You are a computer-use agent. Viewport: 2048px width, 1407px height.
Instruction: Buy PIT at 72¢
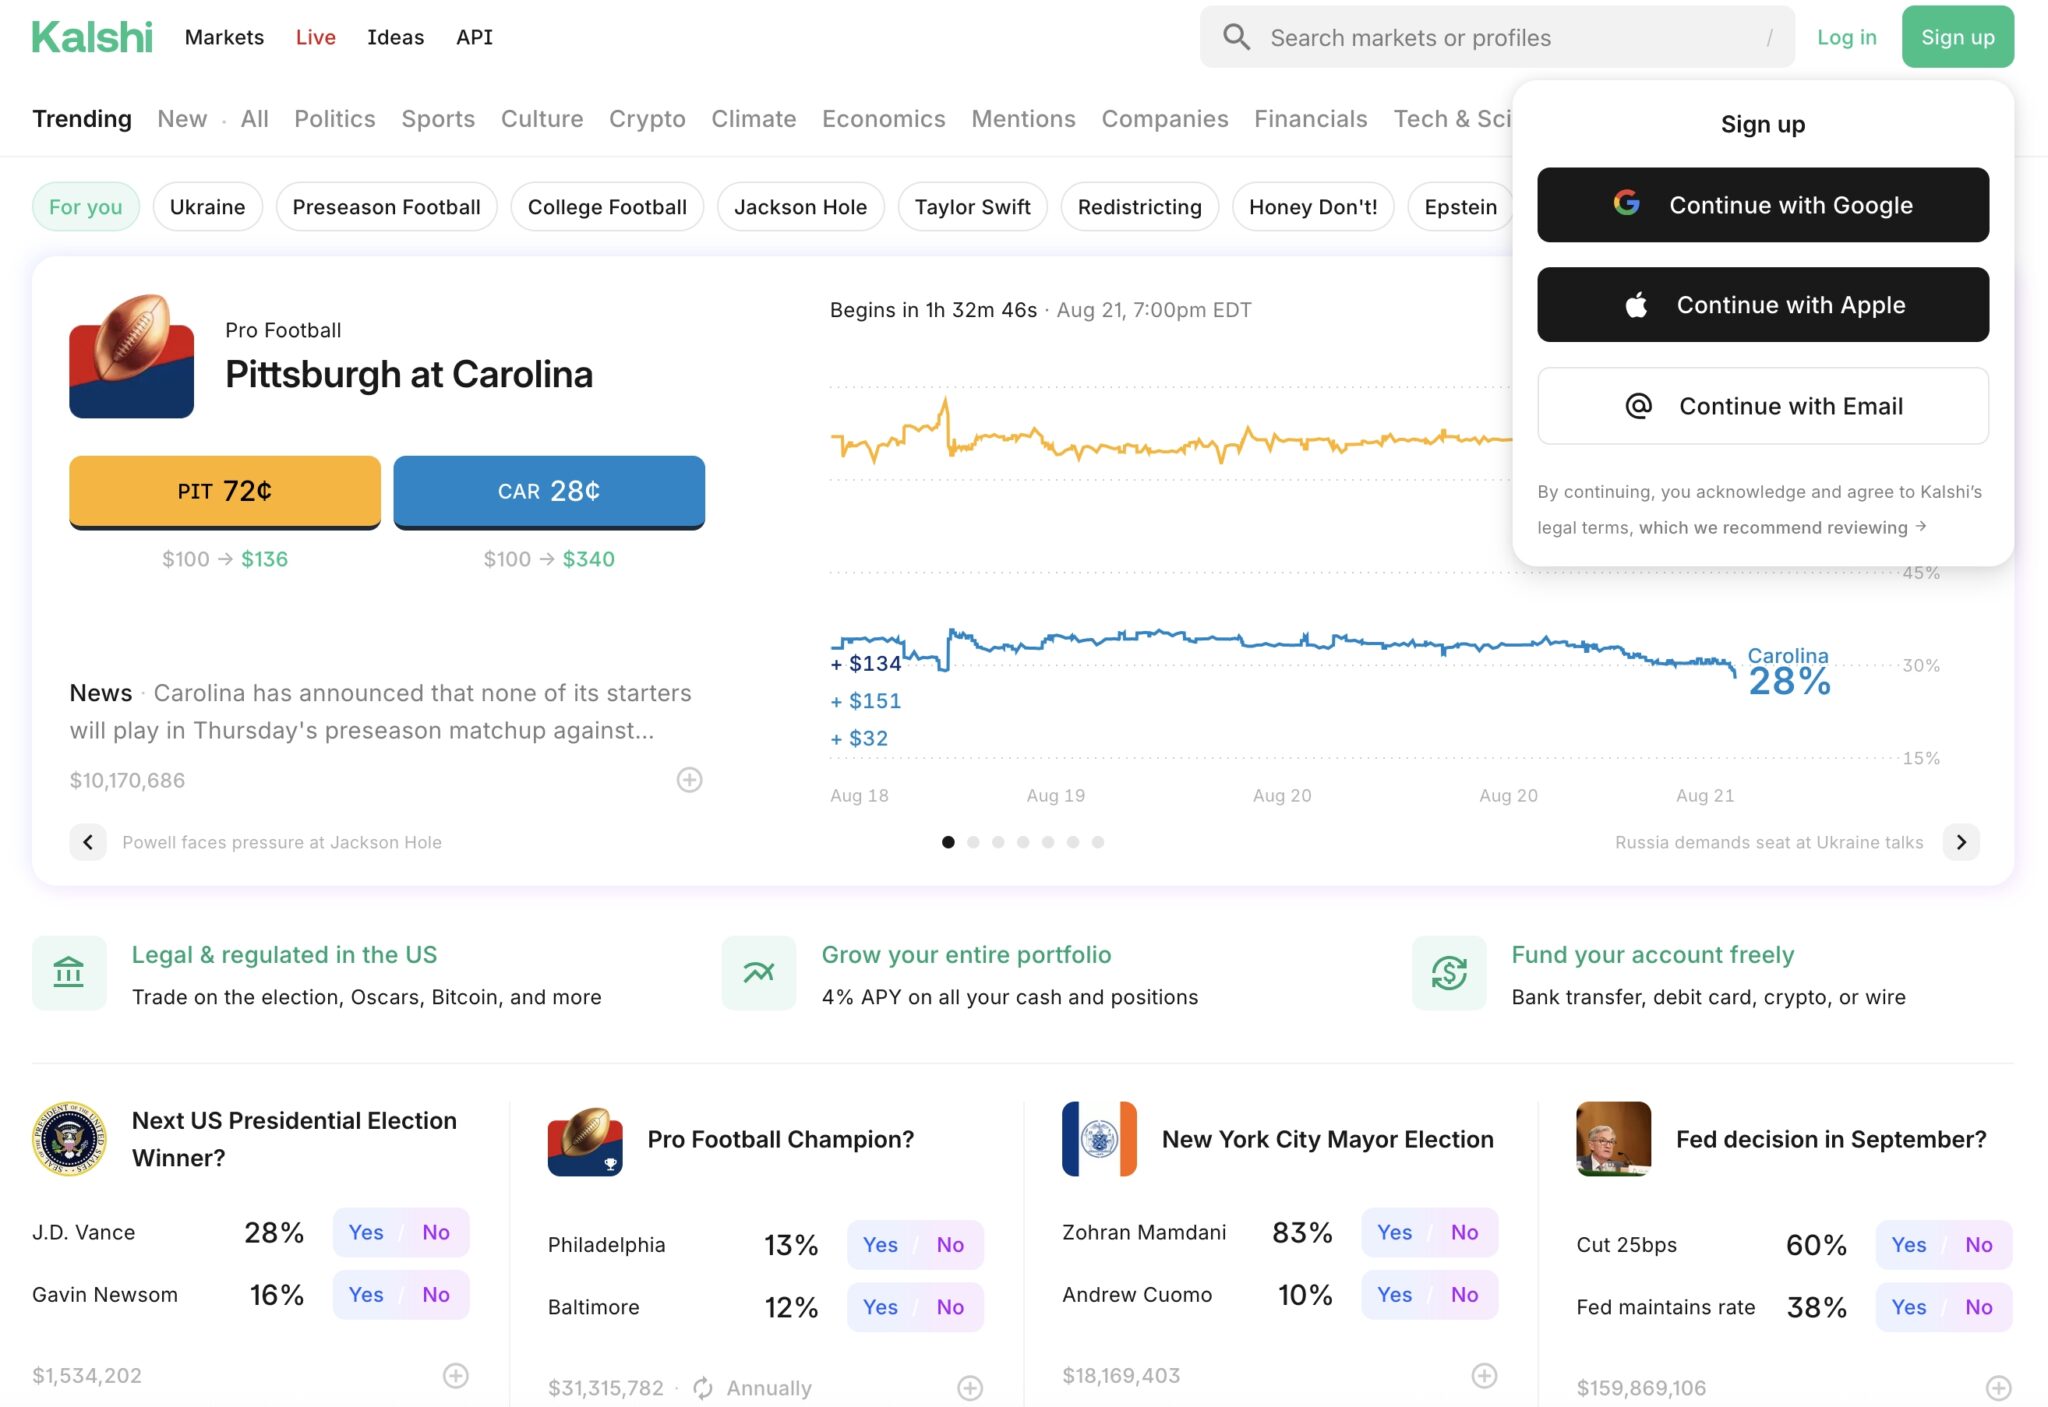(225, 491)
